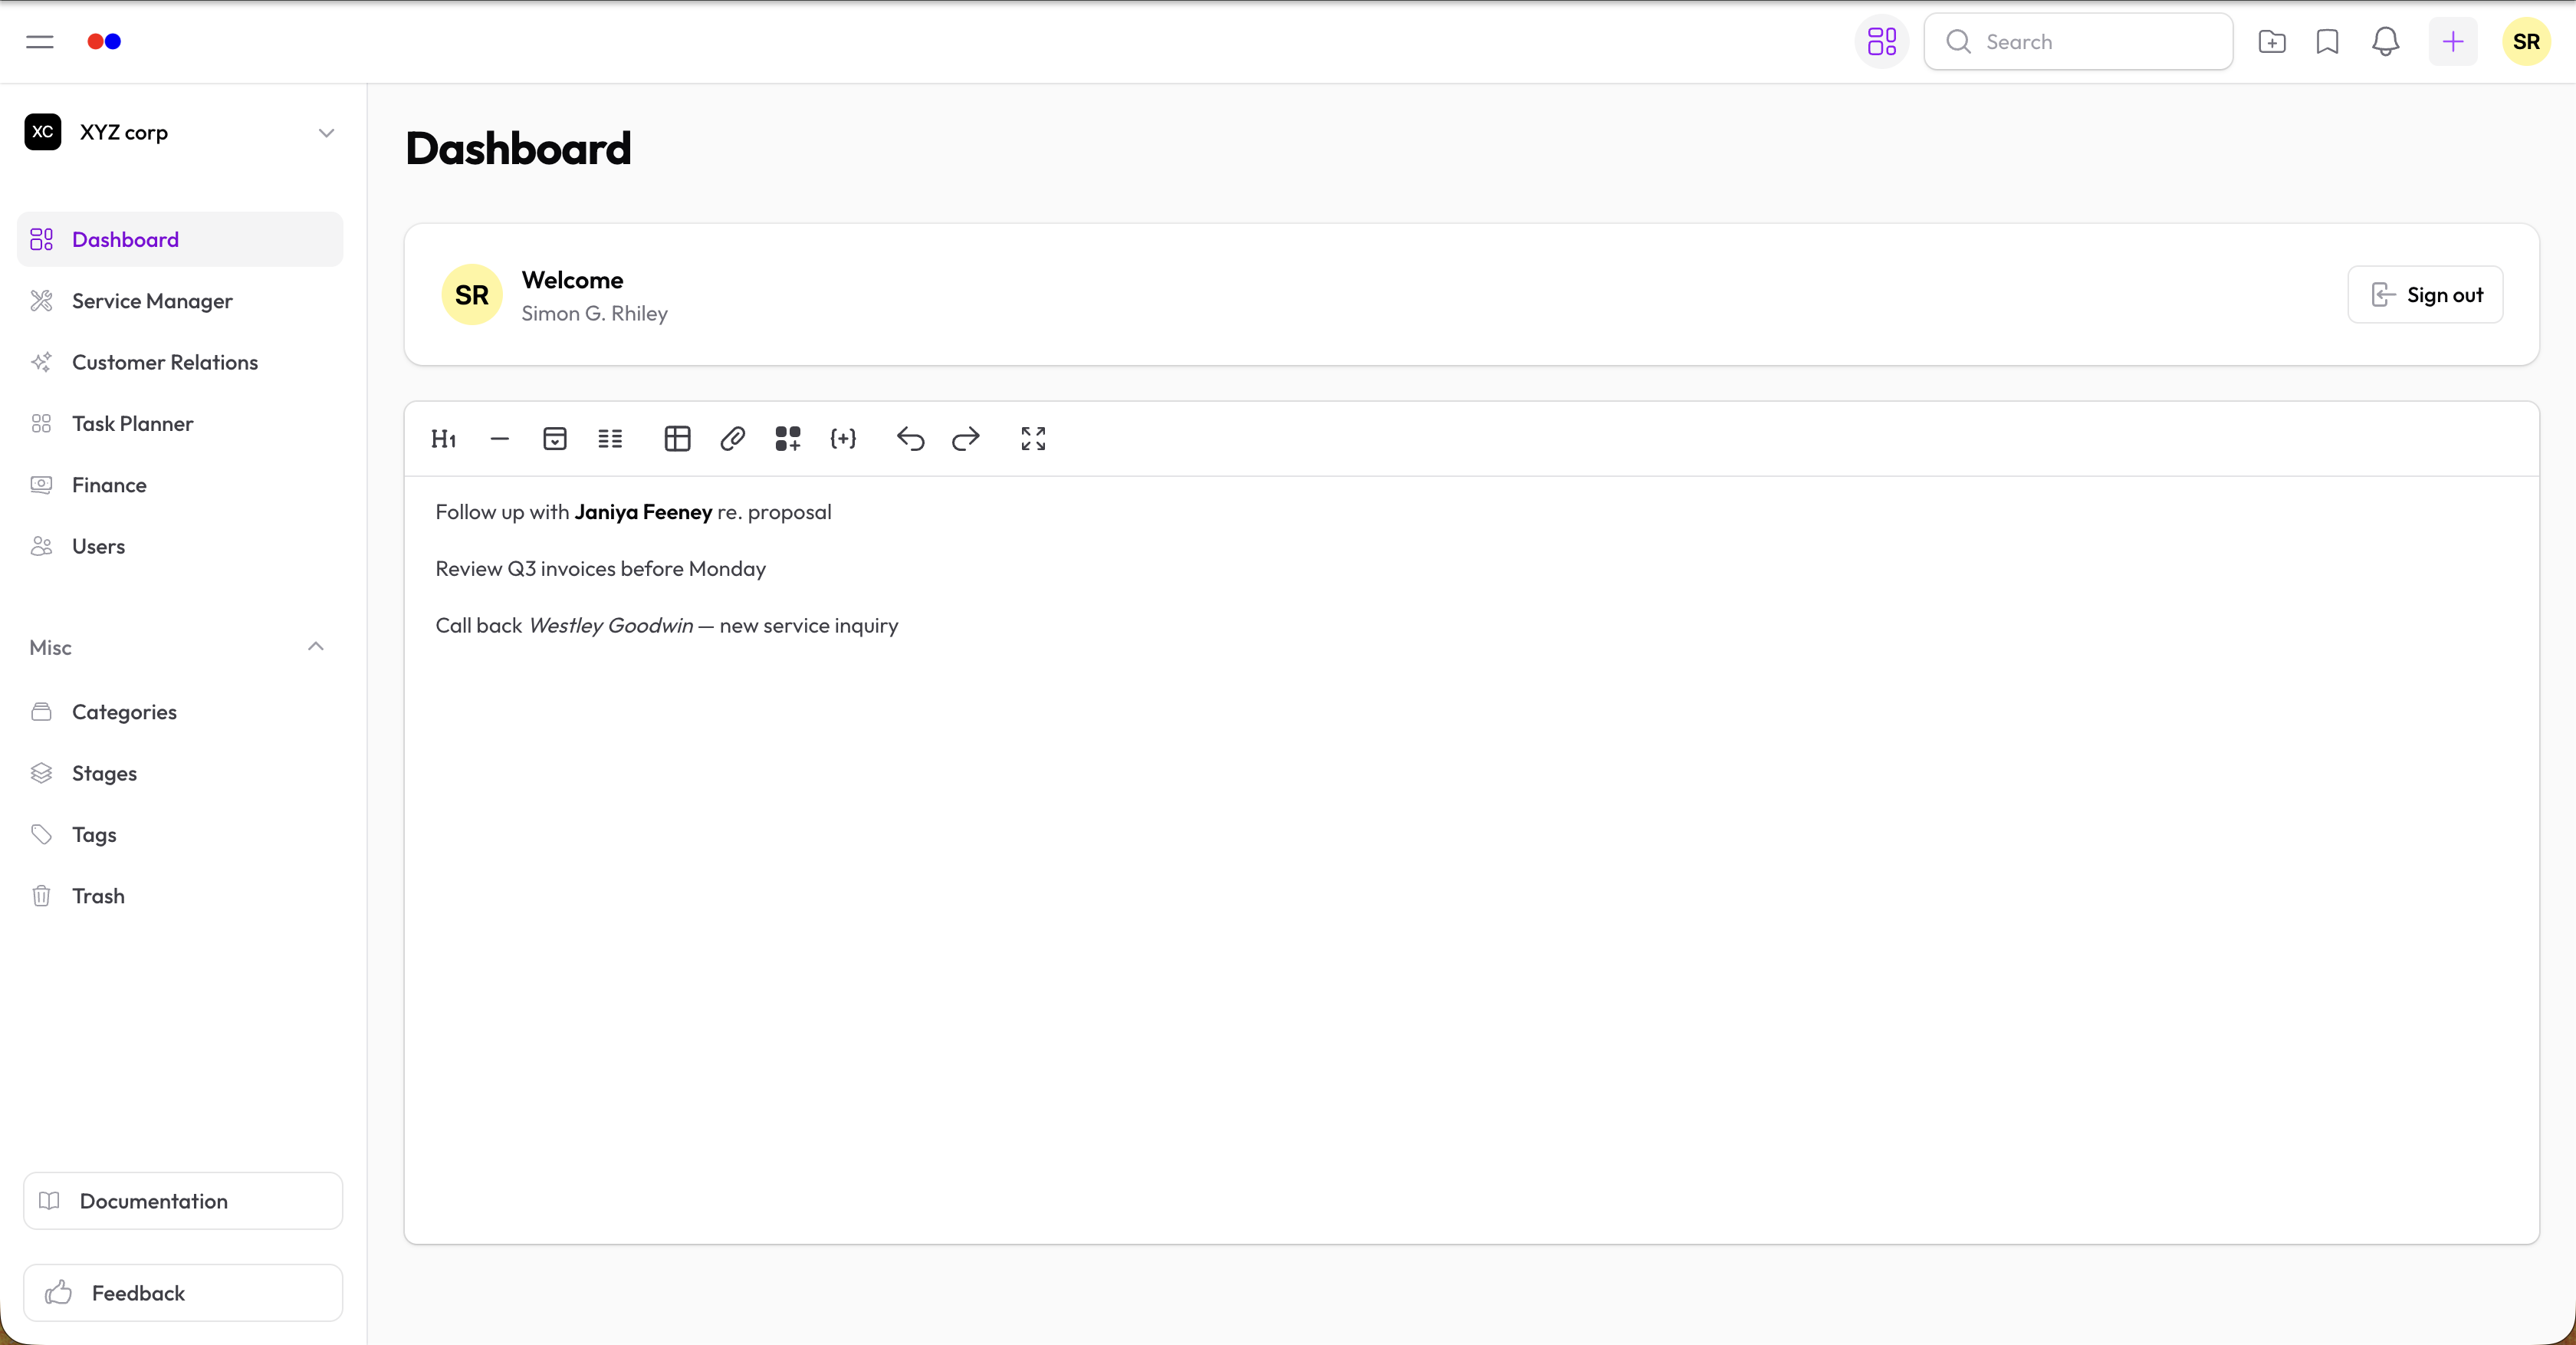This screenshot has height=1345, width=2576.
Task: Click the purple plus button in the top bar
Action: click(2453, 42)
